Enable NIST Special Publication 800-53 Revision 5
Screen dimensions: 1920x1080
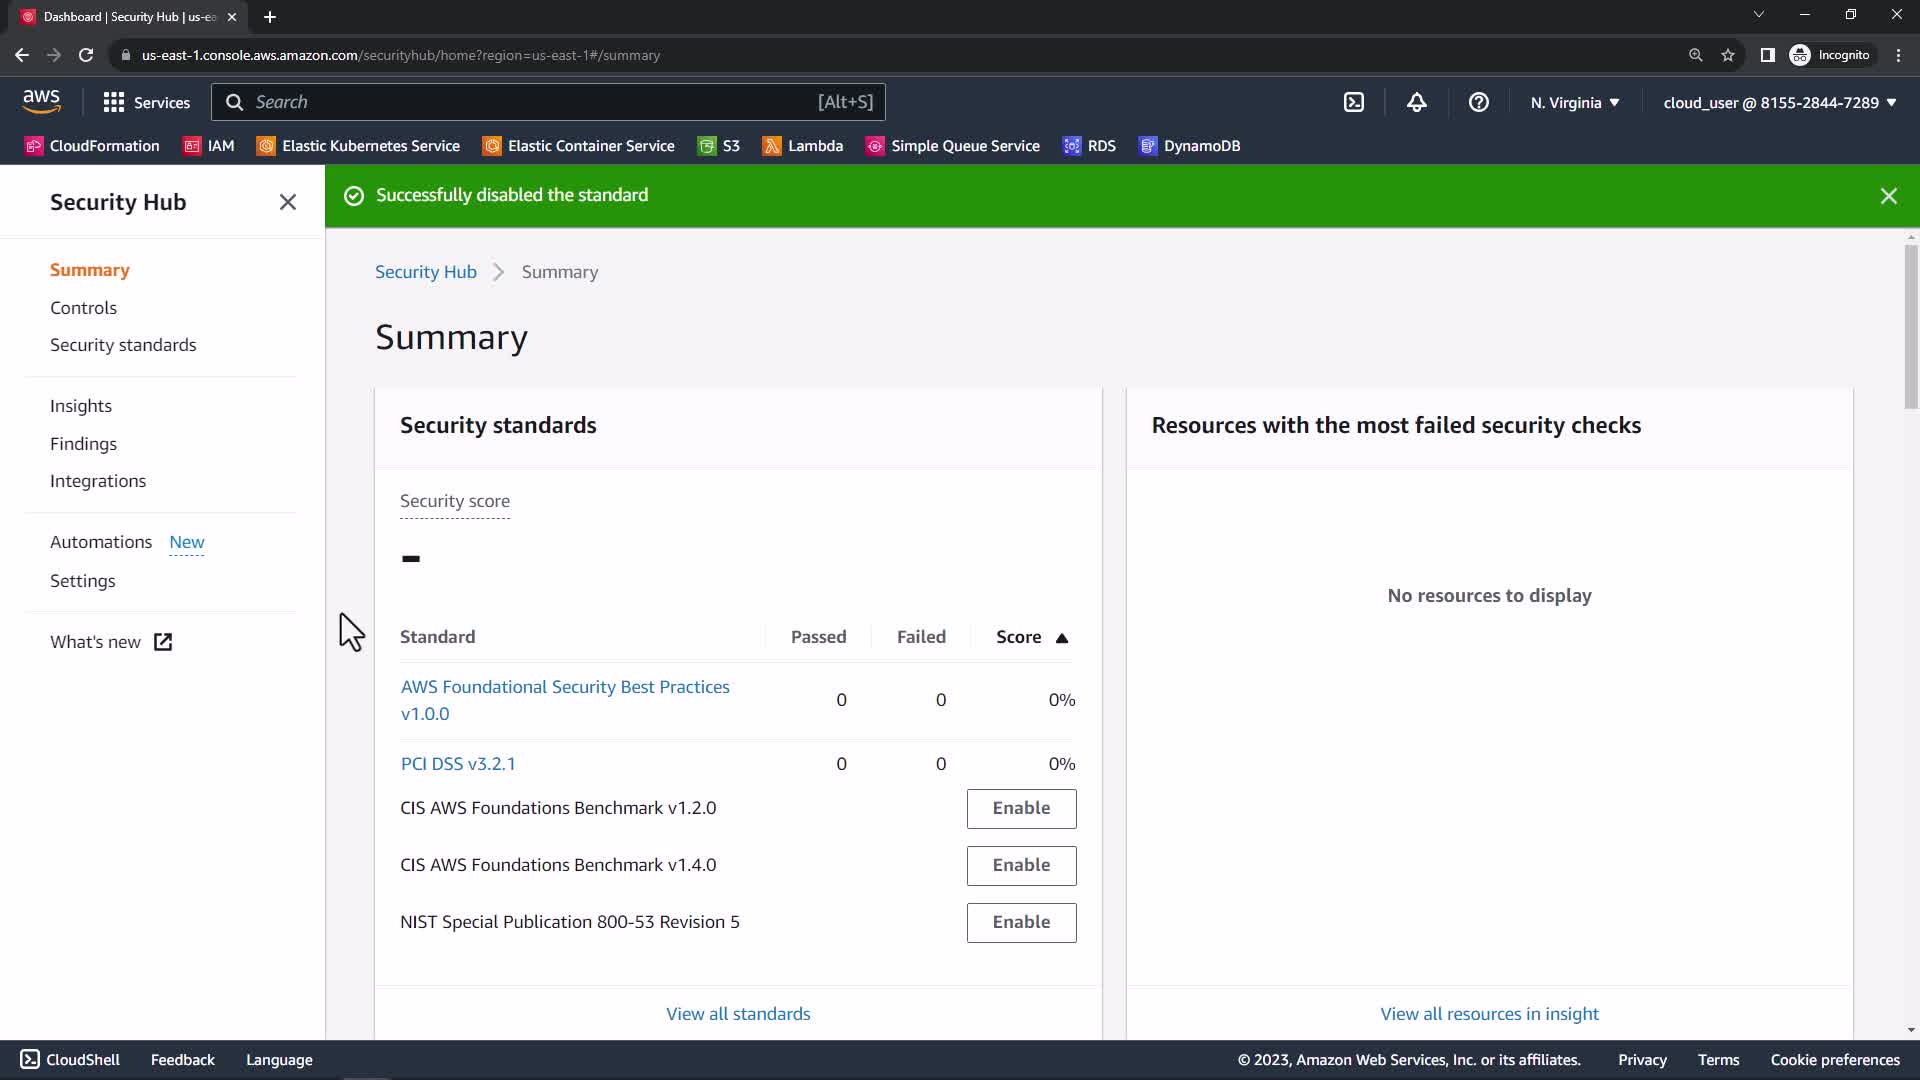[x=1021, y=922]
